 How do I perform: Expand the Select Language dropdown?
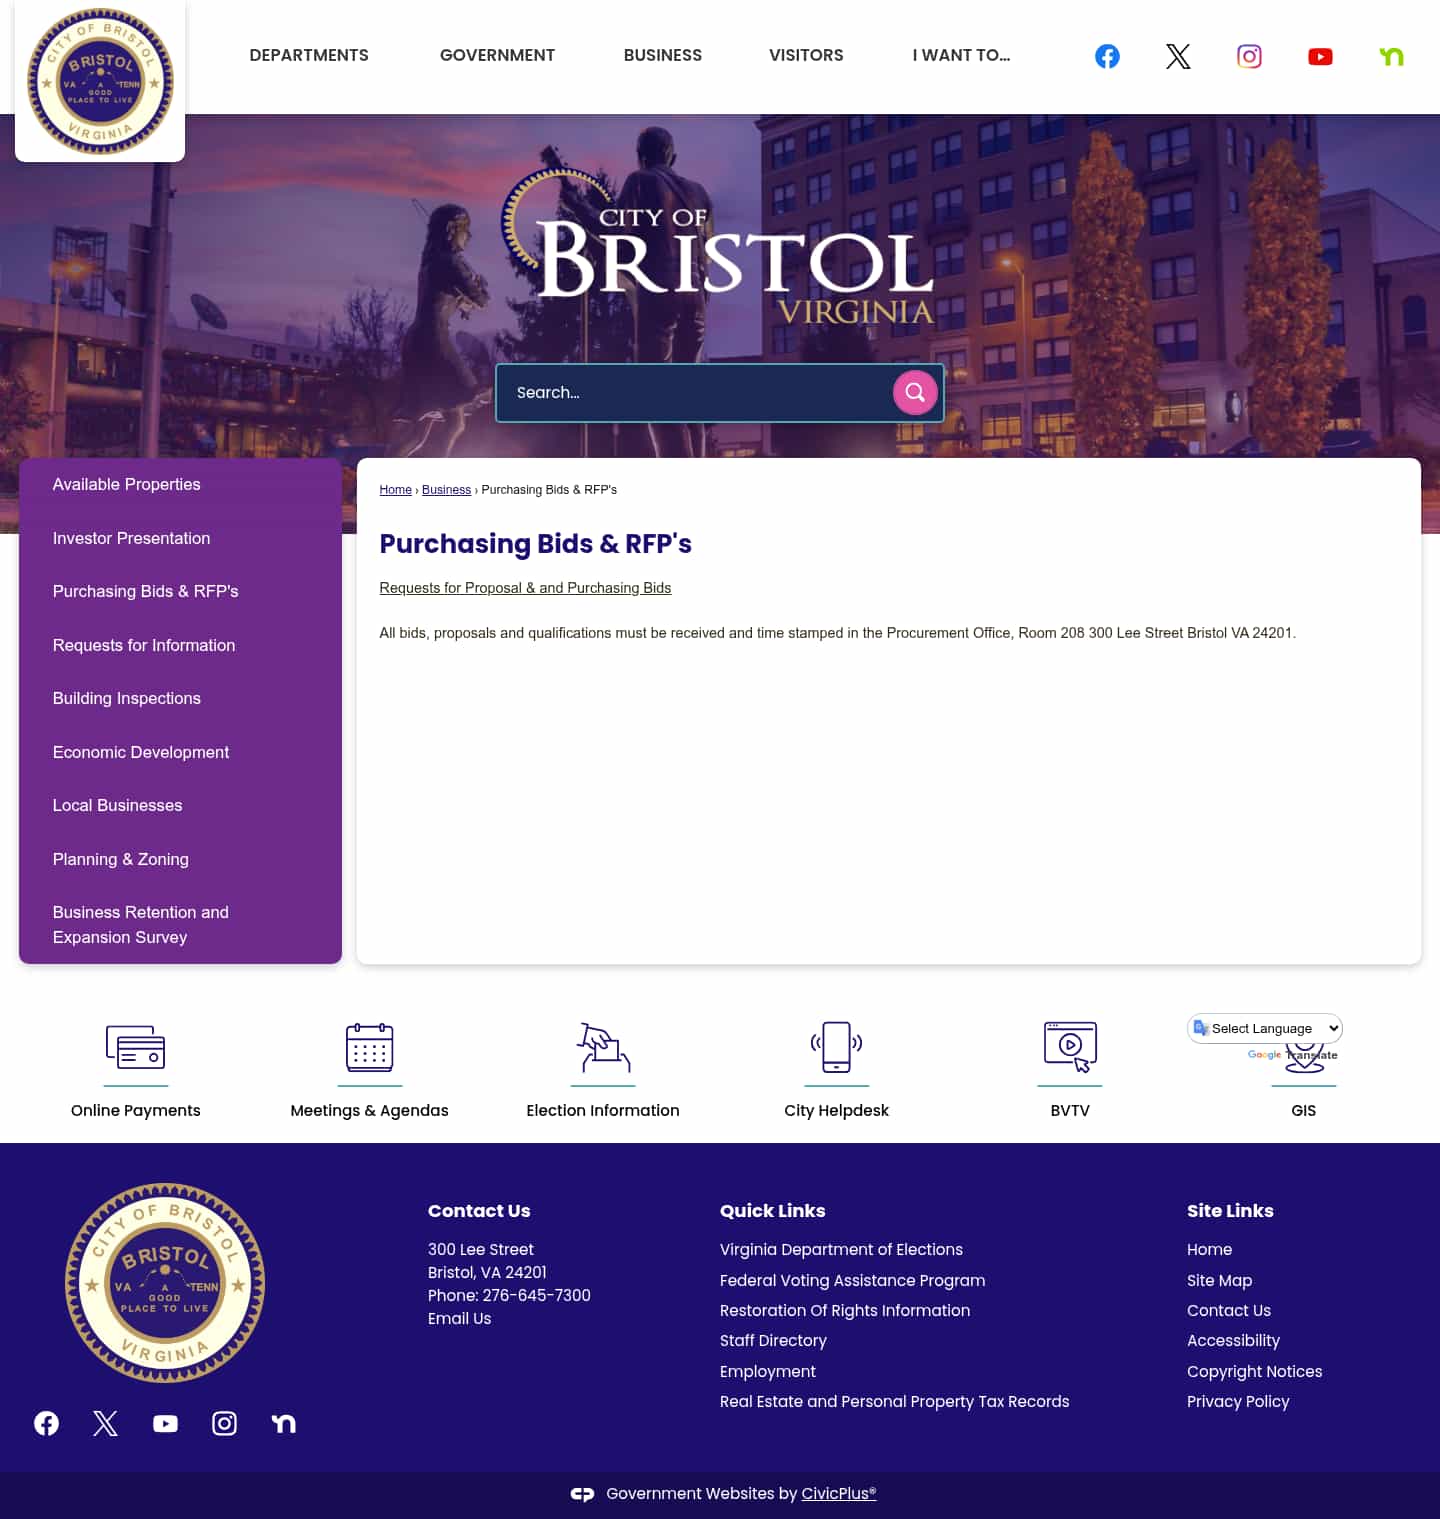pyautogui.click(x=1264, y=1028)
